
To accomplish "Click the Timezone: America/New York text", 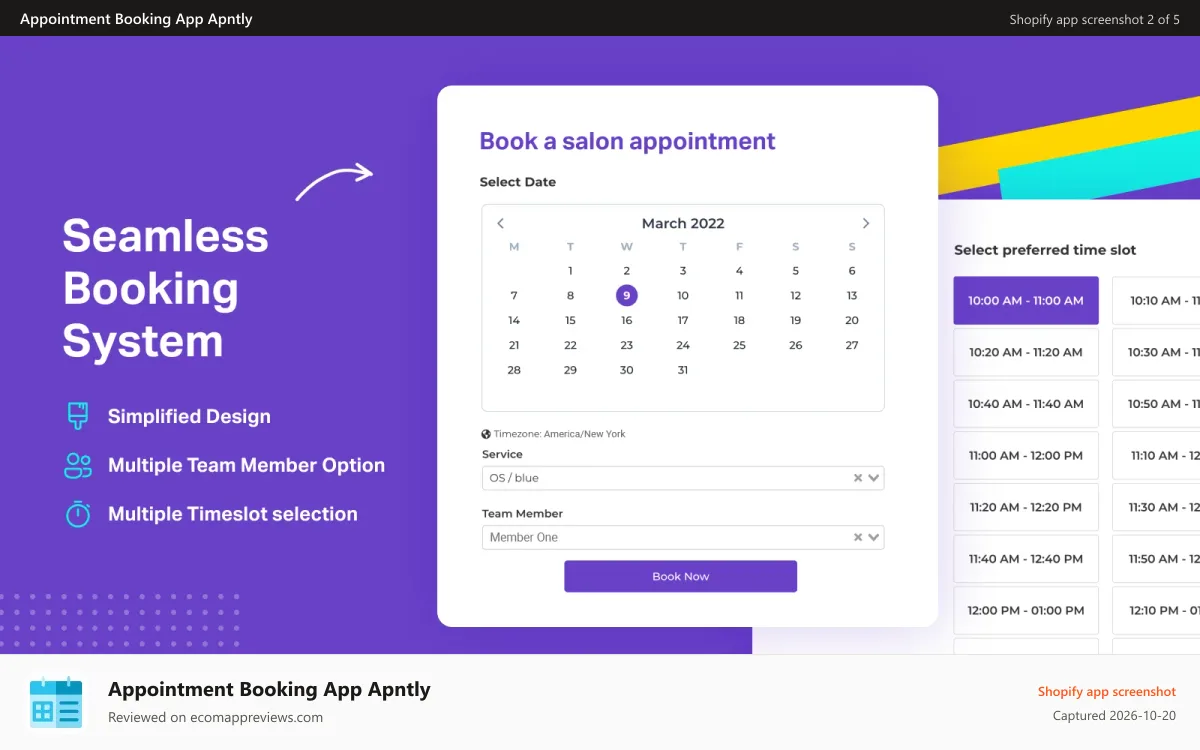I will (559, 434).
